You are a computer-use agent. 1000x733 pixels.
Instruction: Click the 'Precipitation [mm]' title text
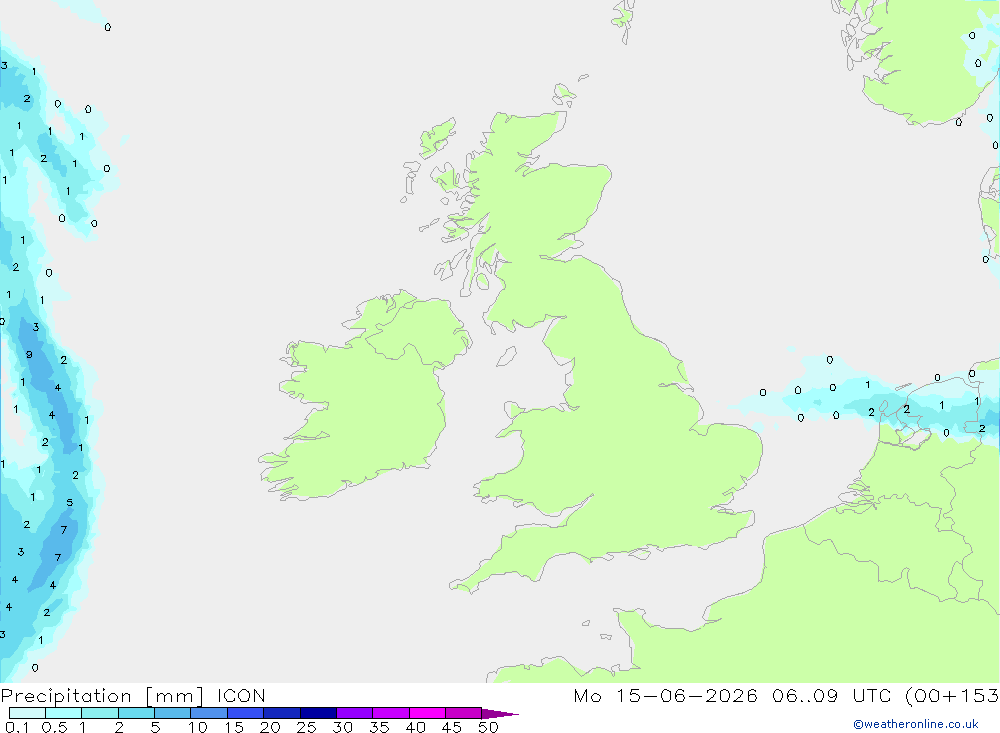click(102, 696)
